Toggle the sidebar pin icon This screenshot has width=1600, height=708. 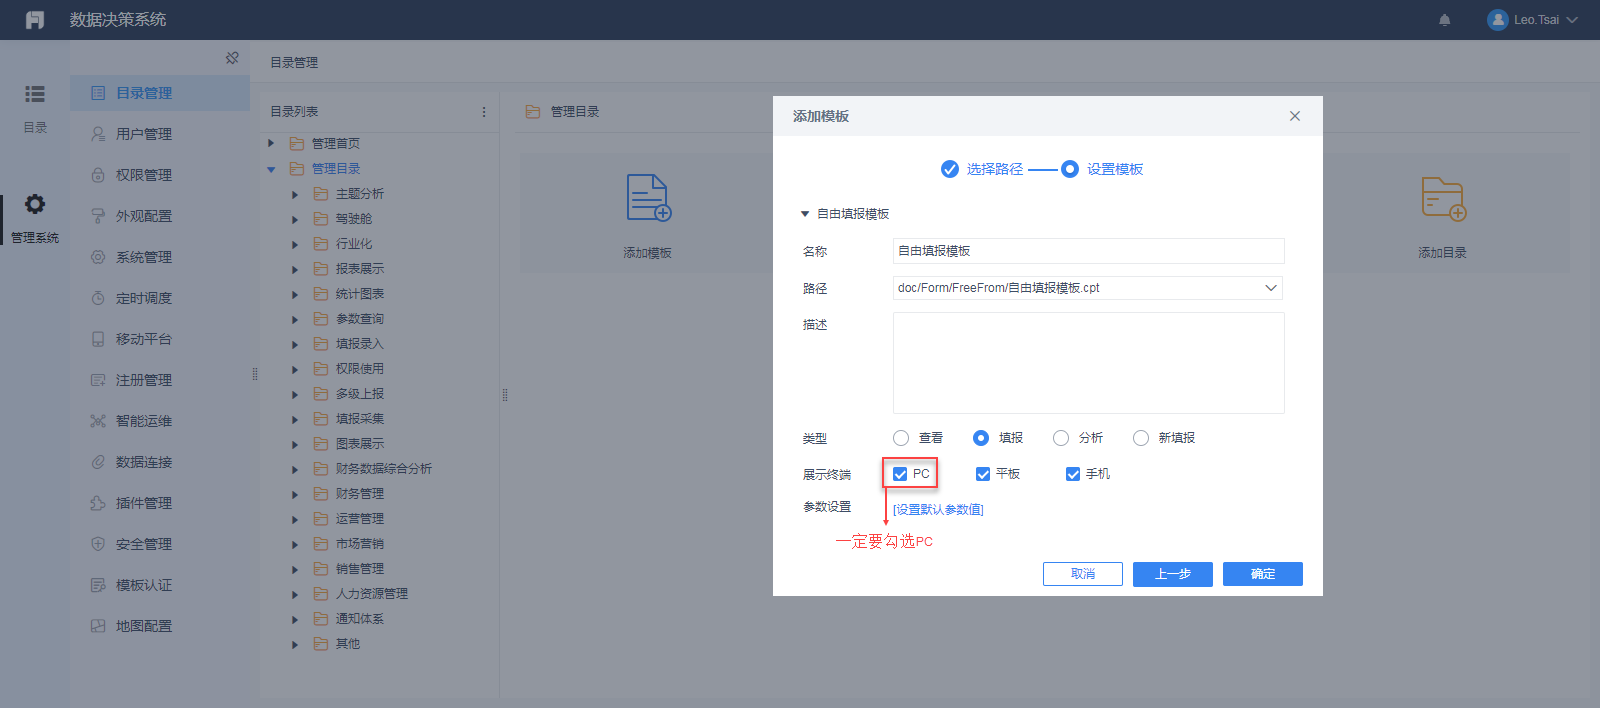tap(232, 58)
